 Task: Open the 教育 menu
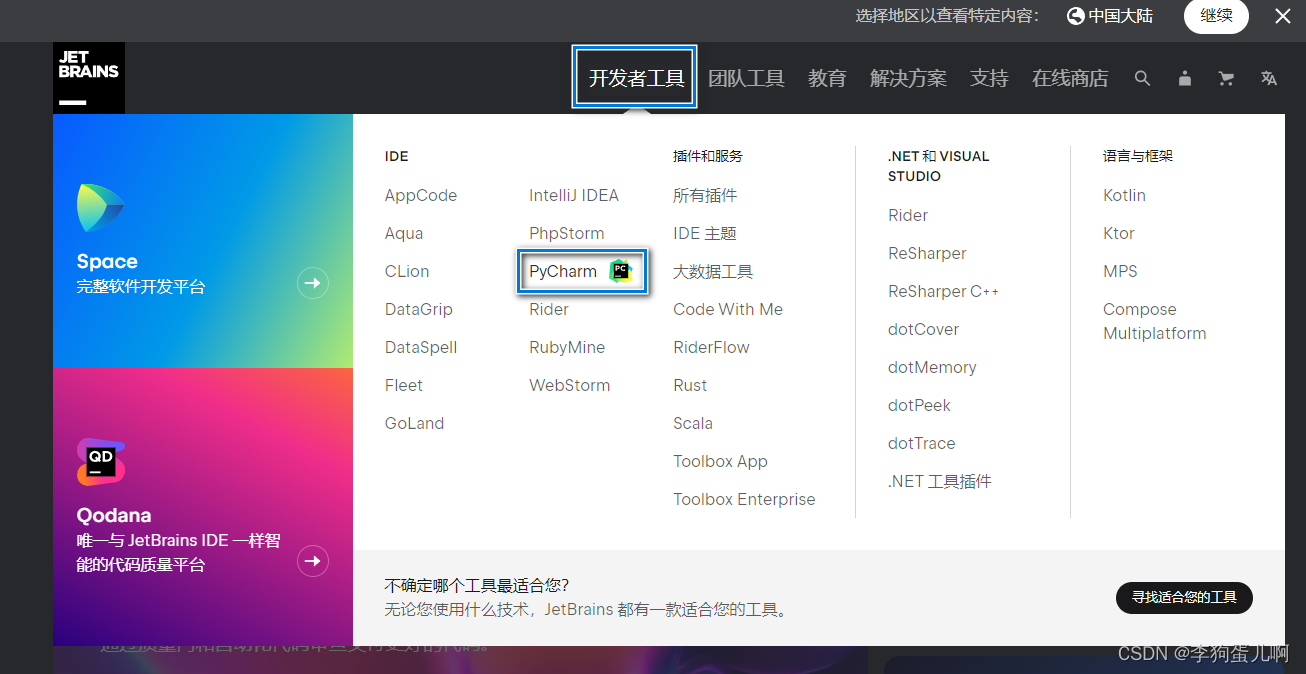point(827,78)
